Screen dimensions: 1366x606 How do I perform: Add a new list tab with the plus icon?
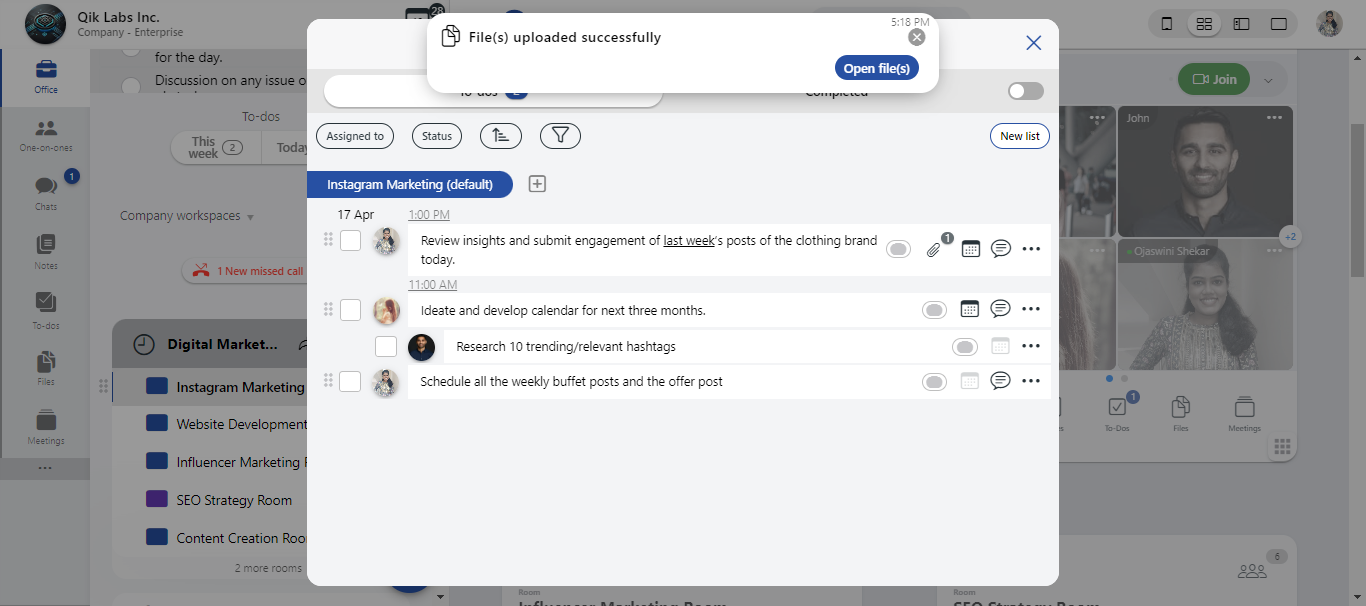pyautogui.click(x=537, y=184)
